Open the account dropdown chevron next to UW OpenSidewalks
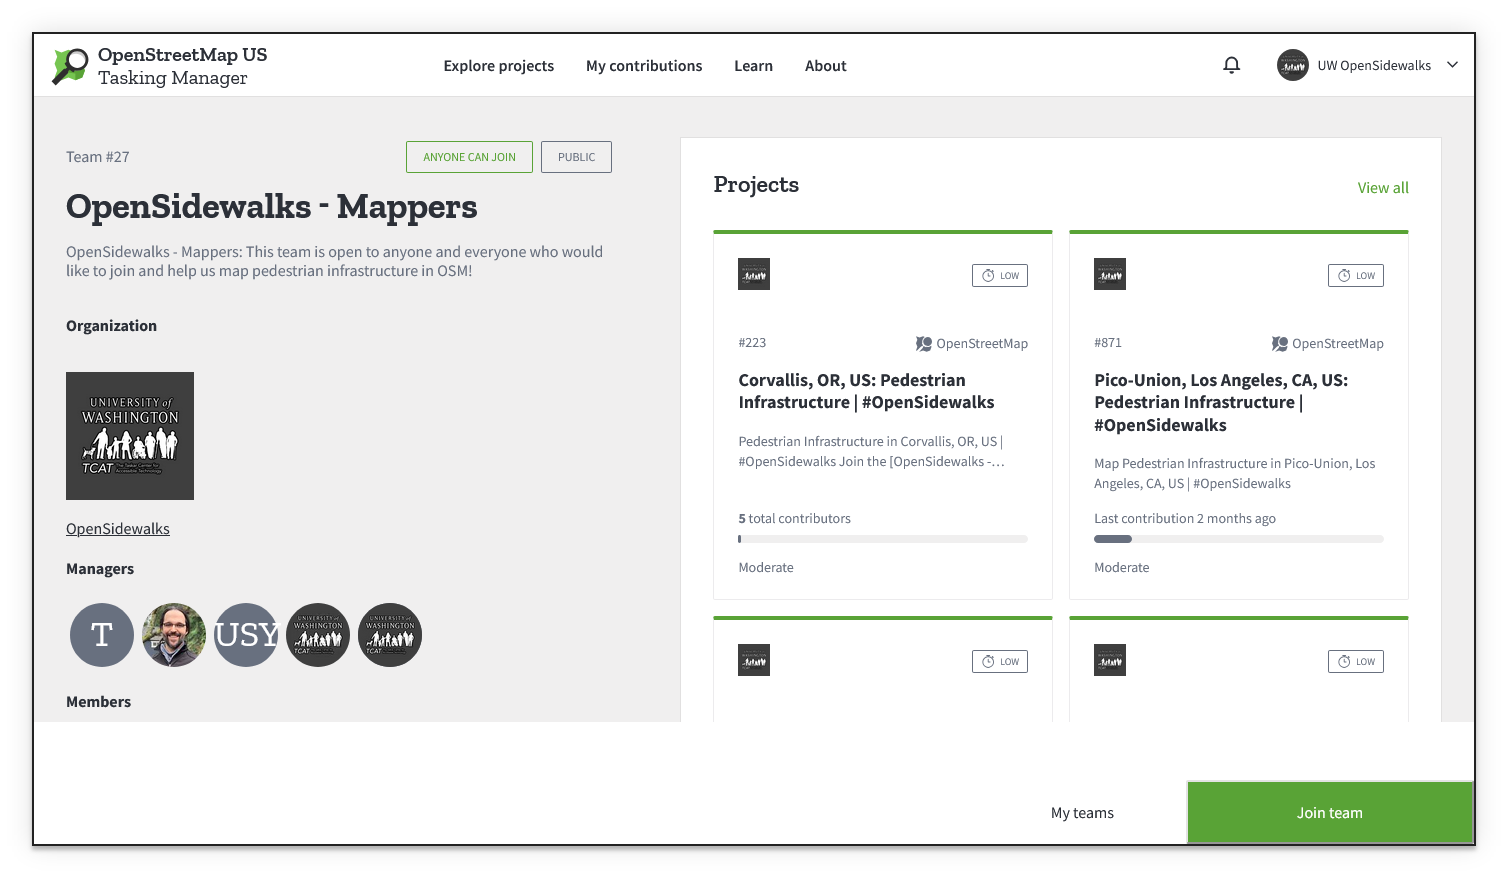Screen dimensions: 1508x878 coord(1451,64)
